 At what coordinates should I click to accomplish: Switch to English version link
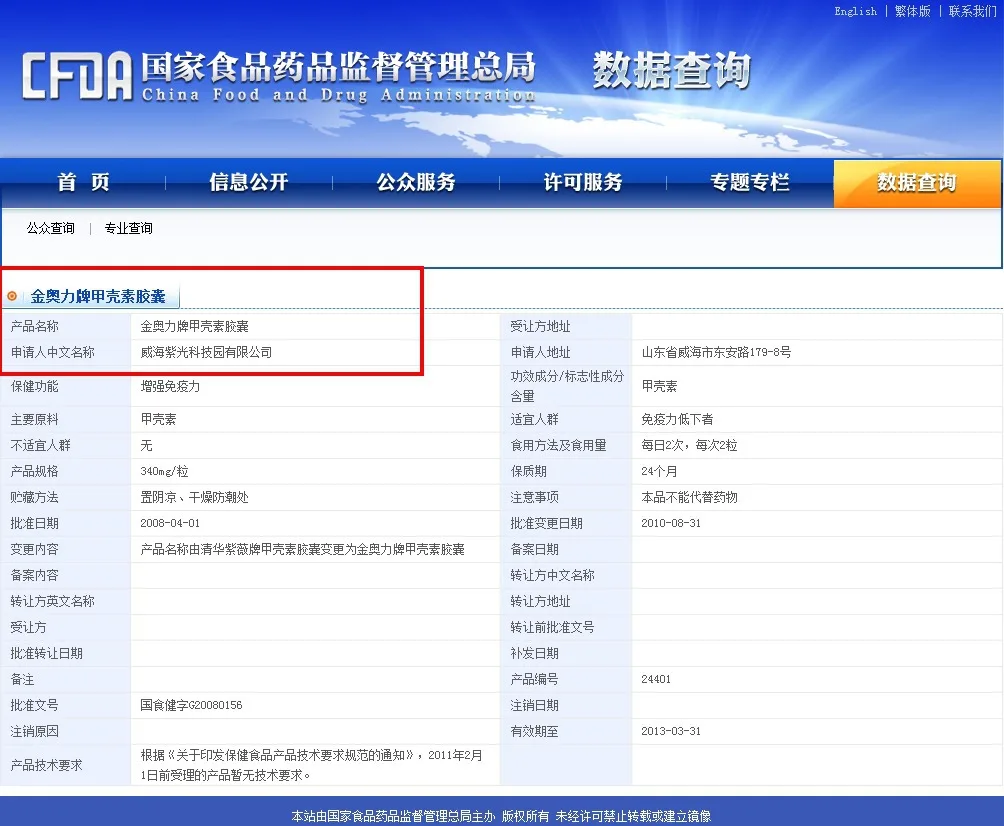pos(855,11)
